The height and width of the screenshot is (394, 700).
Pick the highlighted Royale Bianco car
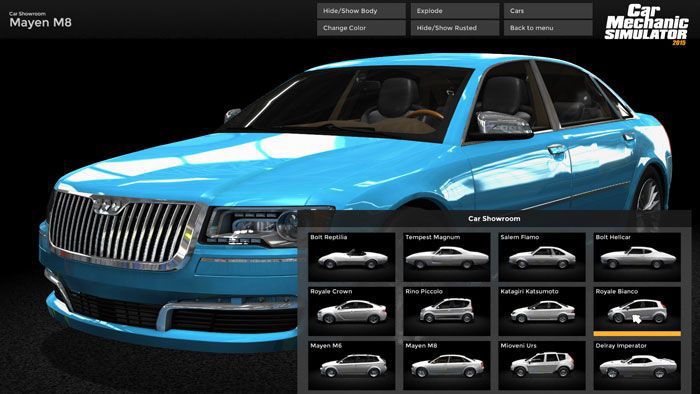point(637,311)
